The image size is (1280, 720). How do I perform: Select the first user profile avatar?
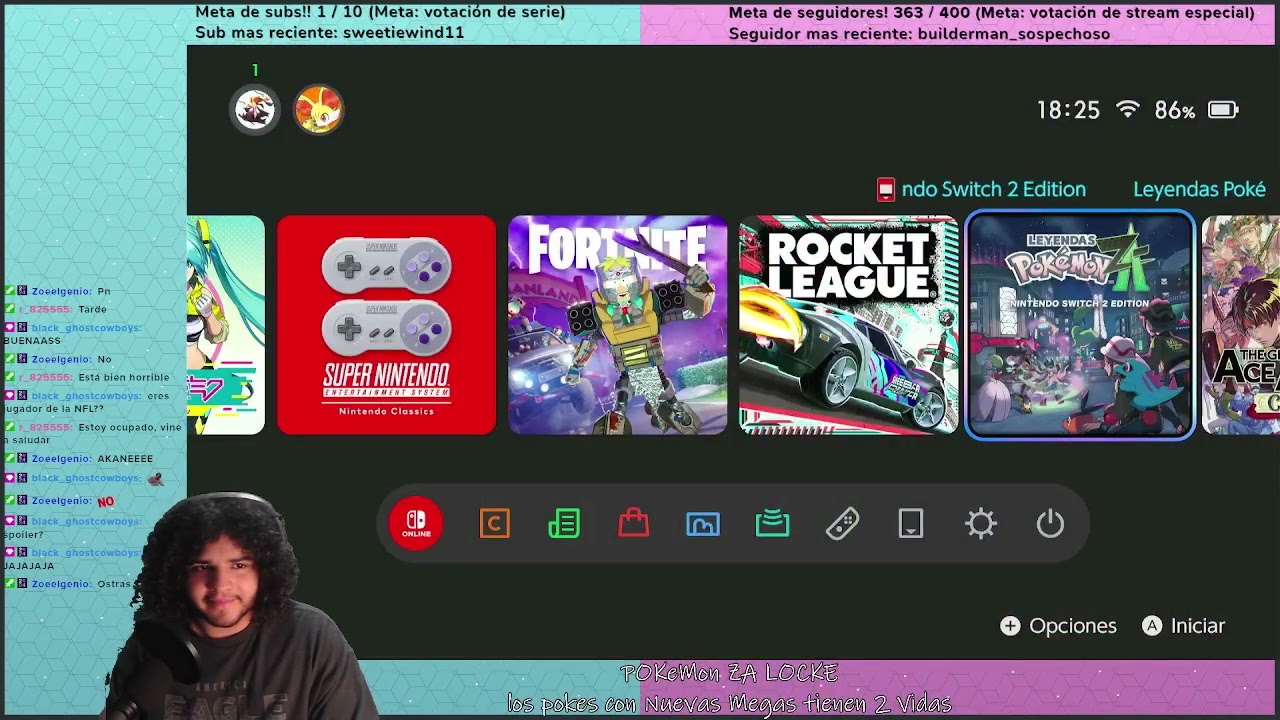[255, 109]
